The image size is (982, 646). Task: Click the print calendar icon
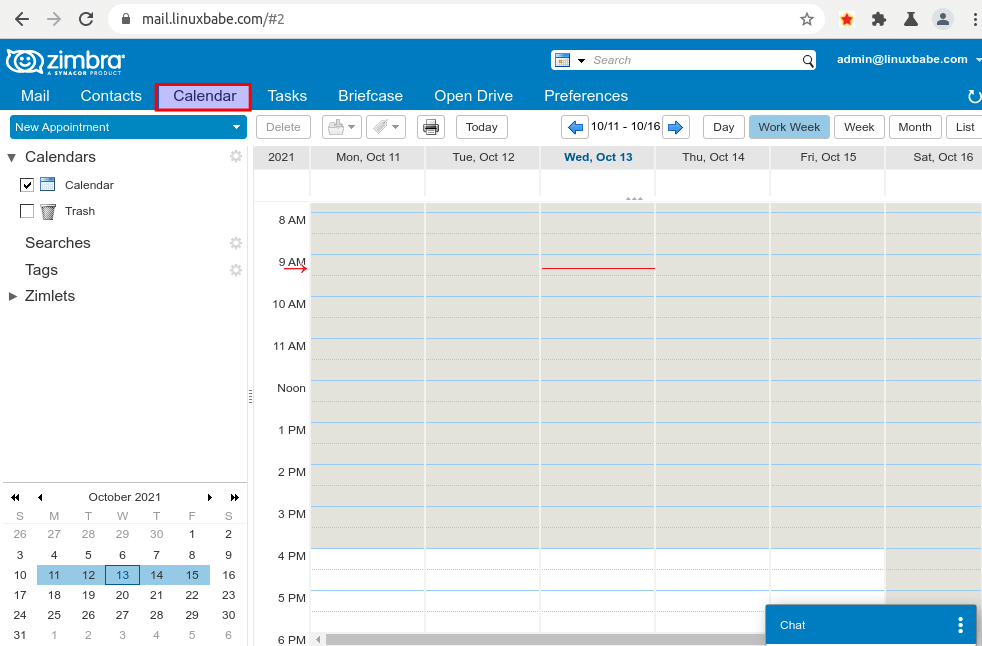431,127
